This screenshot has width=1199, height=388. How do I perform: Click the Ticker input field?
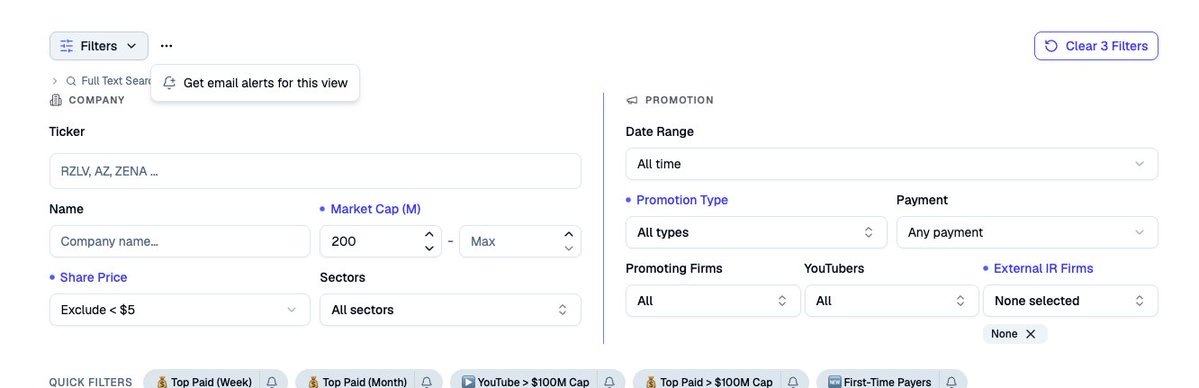315,171
